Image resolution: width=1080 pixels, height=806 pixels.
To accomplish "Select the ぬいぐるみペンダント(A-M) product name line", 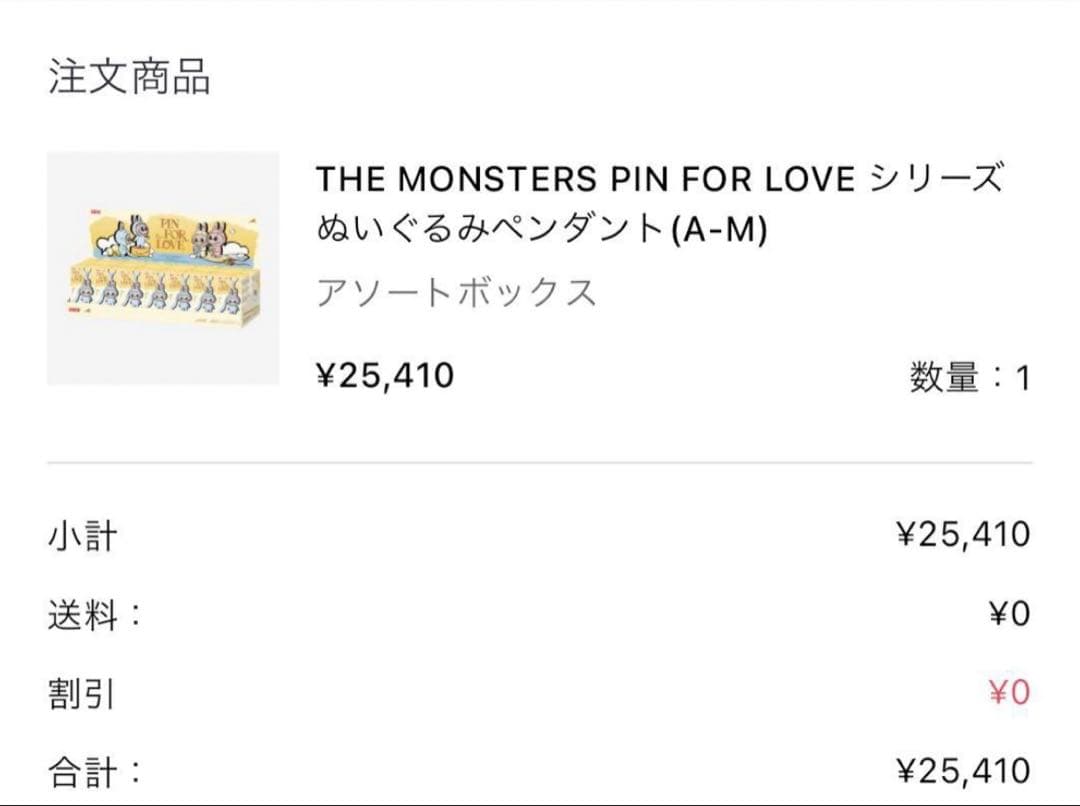I will click(x=541, y=230).
